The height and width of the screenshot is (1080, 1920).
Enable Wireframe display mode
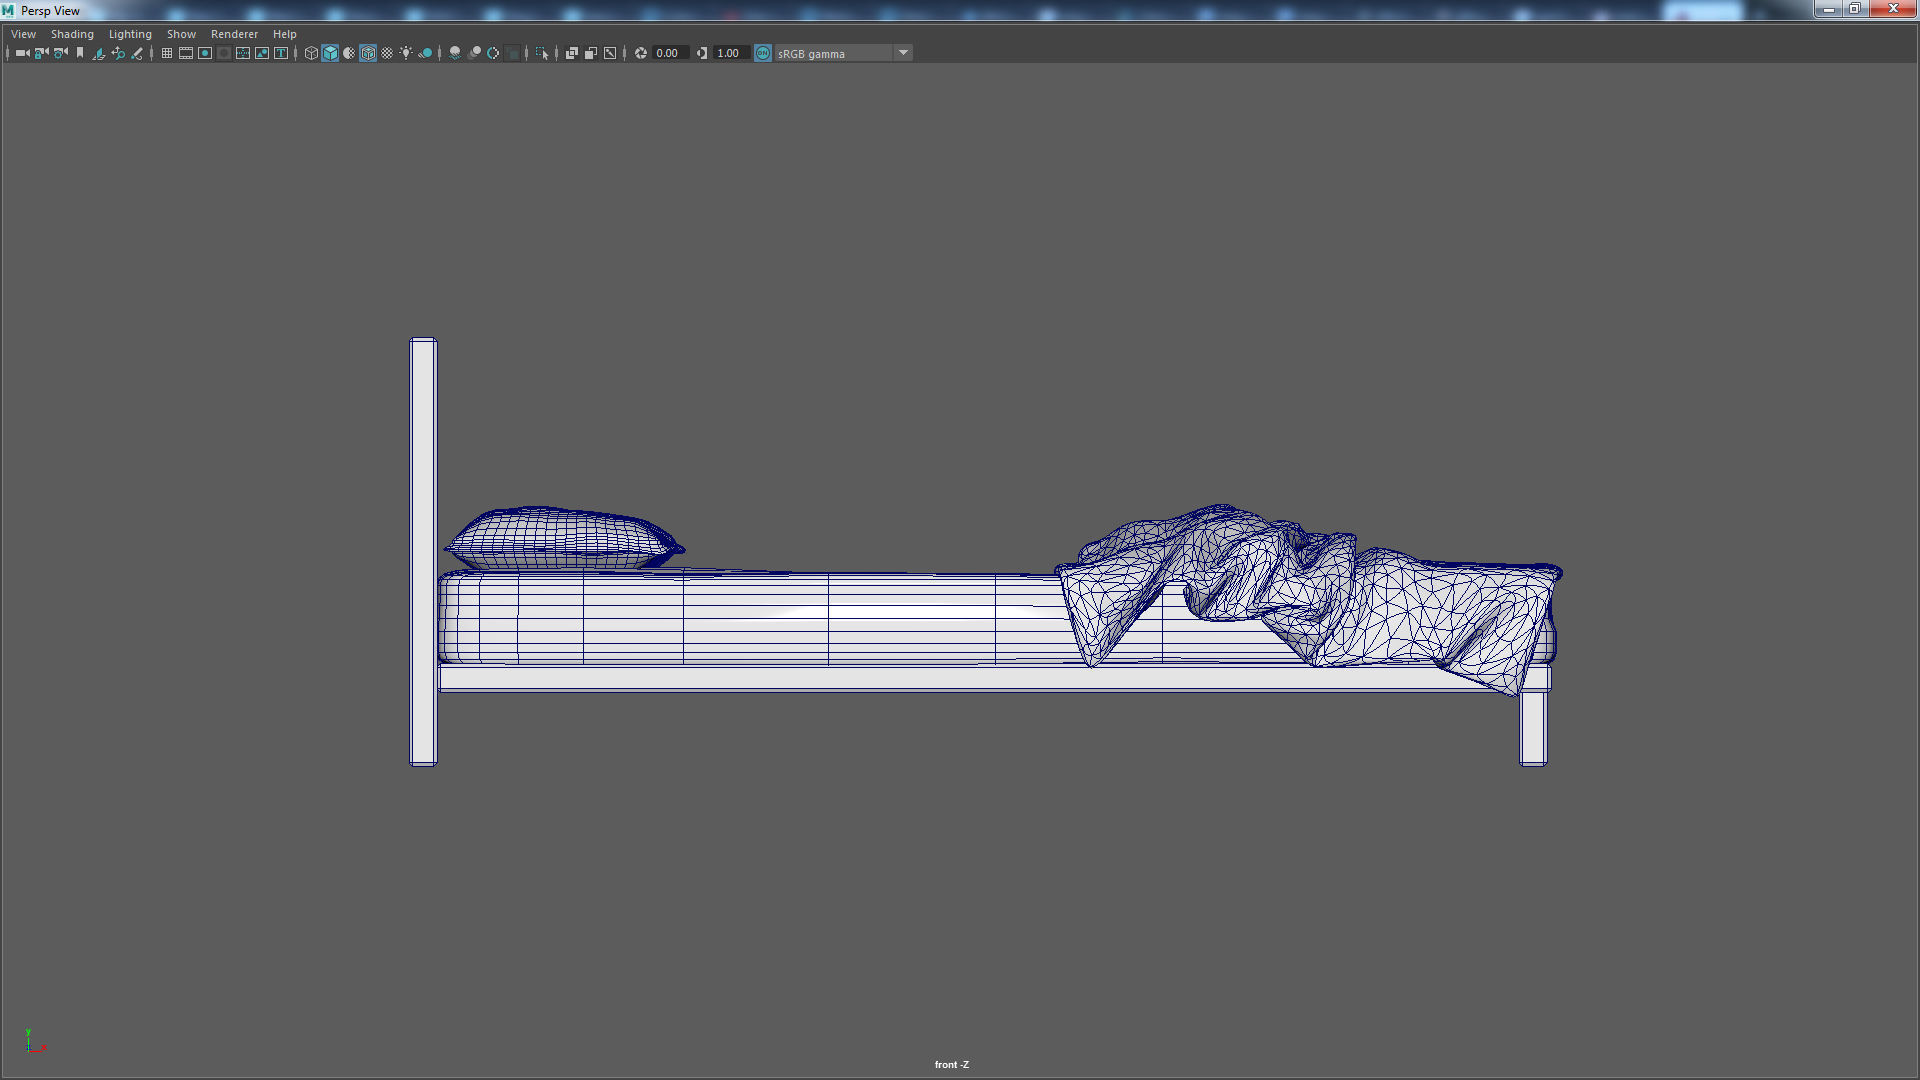tap(311, 53)
